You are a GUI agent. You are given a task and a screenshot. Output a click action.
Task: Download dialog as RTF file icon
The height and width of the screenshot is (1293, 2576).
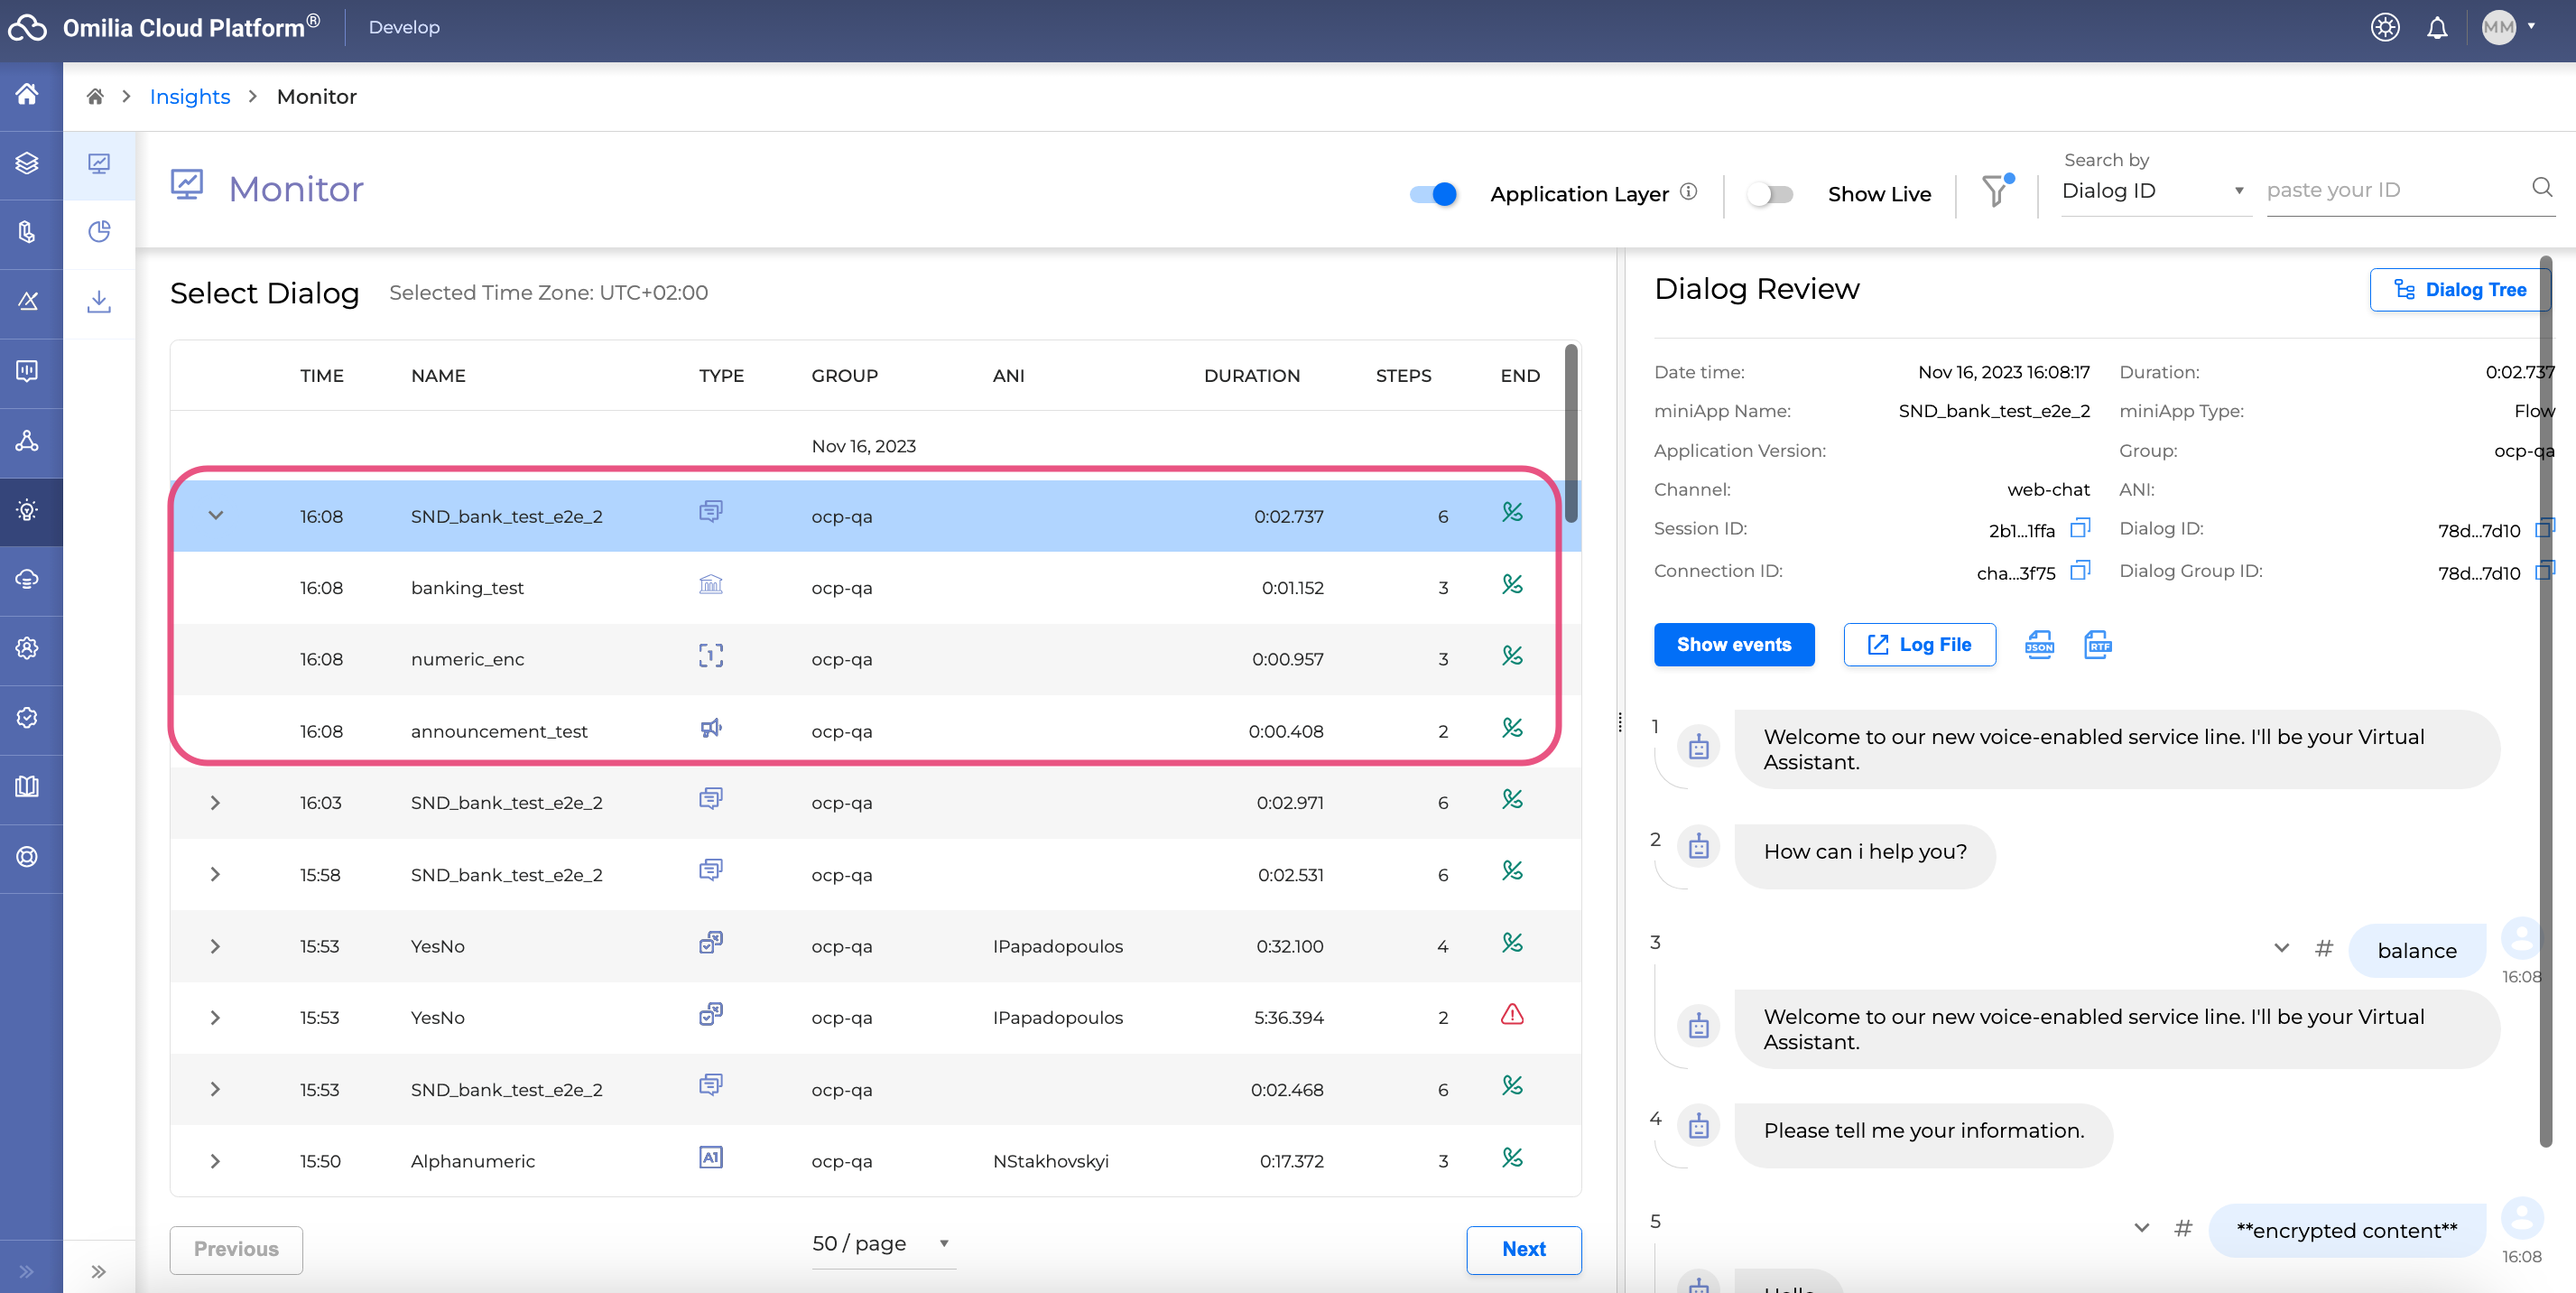click(2097, 645)
